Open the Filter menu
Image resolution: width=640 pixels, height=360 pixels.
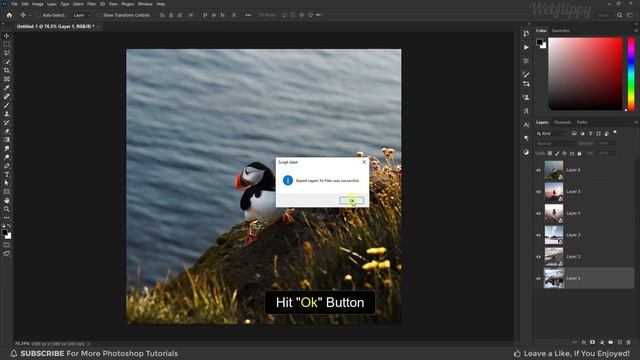pyautogui.click(x=91, y=4)
